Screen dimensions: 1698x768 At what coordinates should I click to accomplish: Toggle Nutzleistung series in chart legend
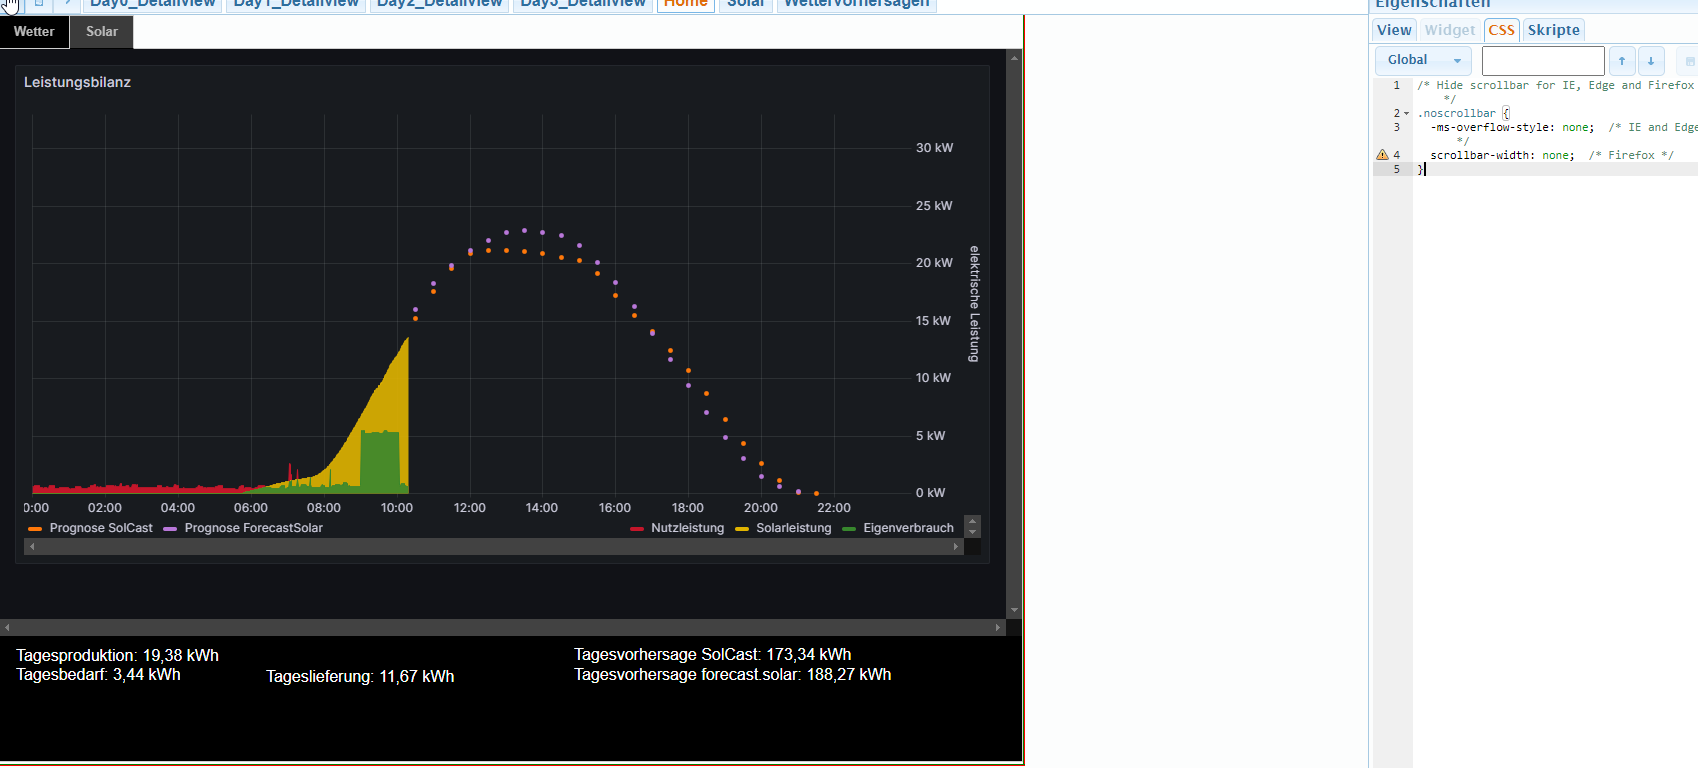pyautogui.click(x=687, y=528)
